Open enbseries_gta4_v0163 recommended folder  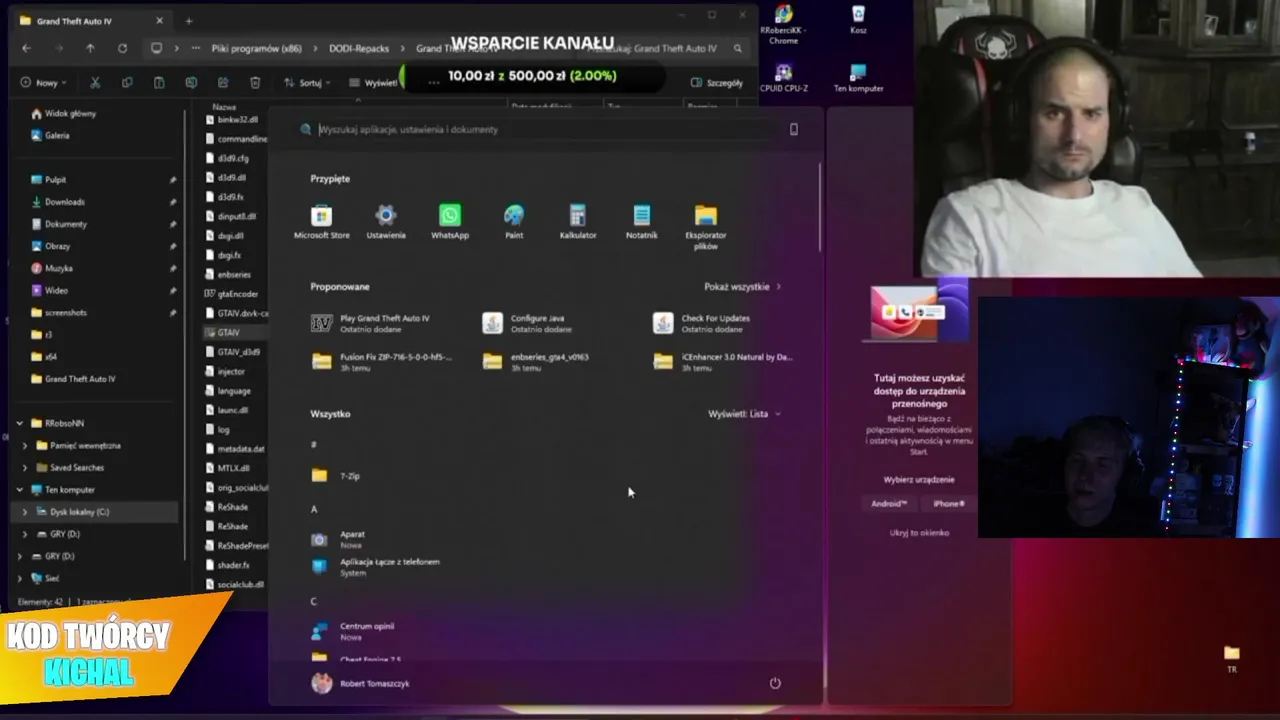click(x=536, y=362)
